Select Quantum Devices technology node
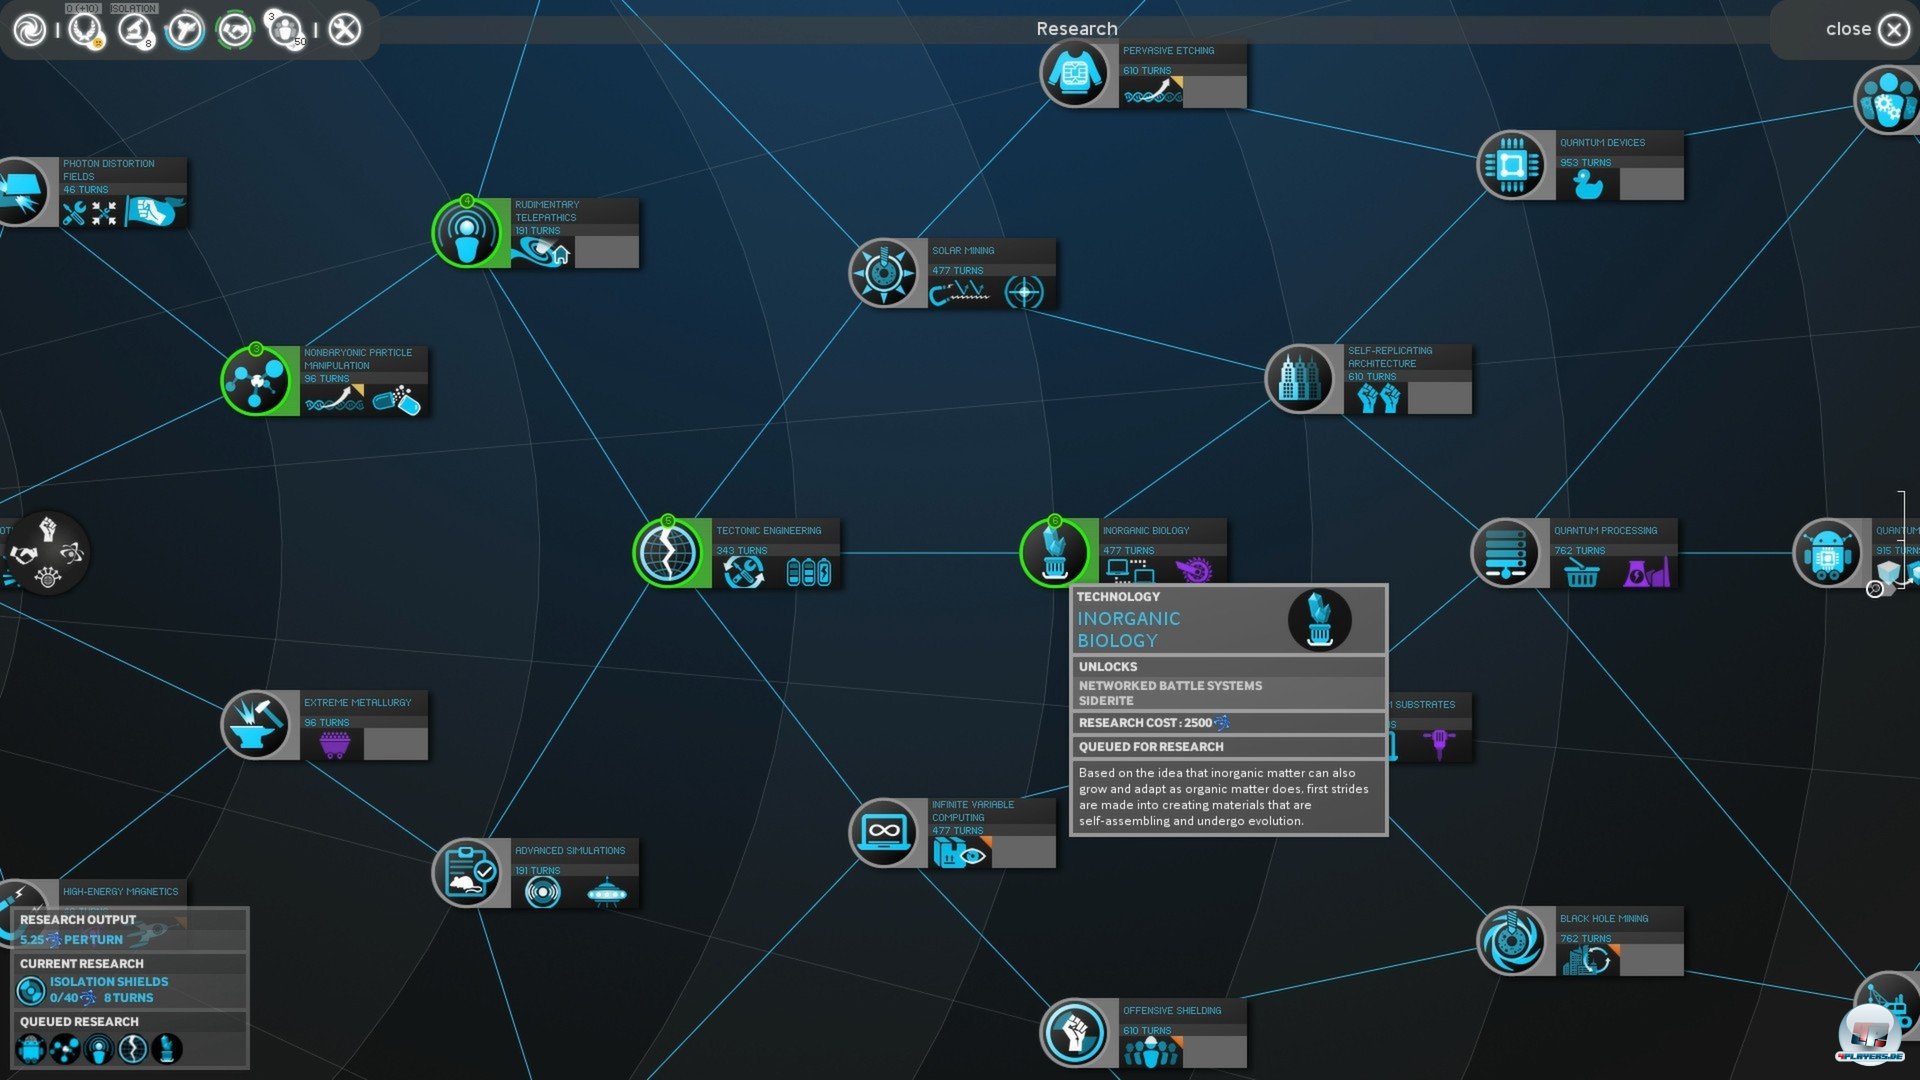Image resolution: width=1920 pixels, height=1080 pixels. click(1511, 164)
